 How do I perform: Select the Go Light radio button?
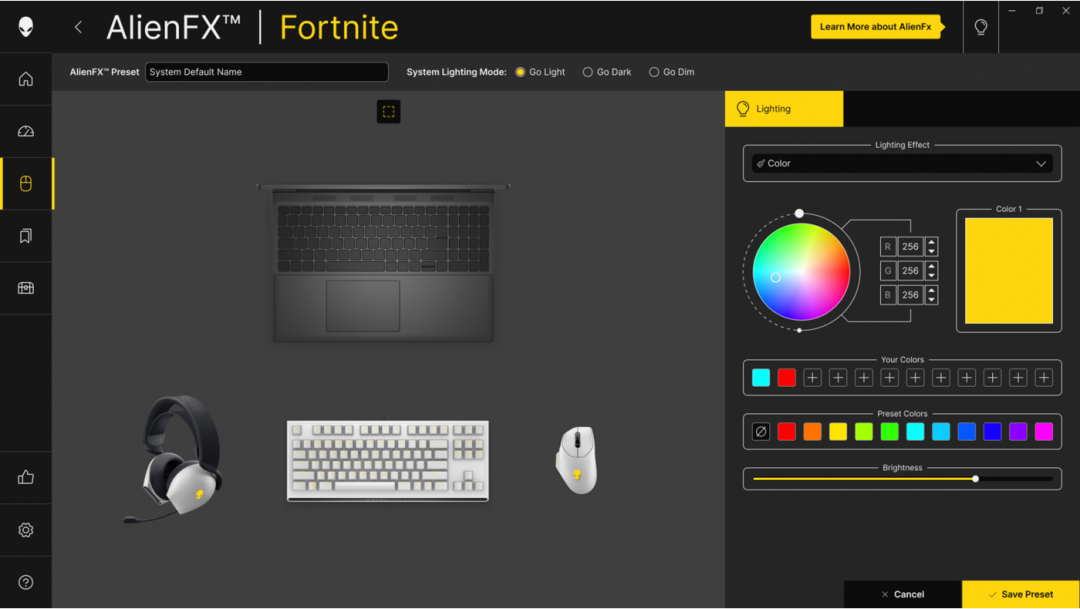pos(520,72)
